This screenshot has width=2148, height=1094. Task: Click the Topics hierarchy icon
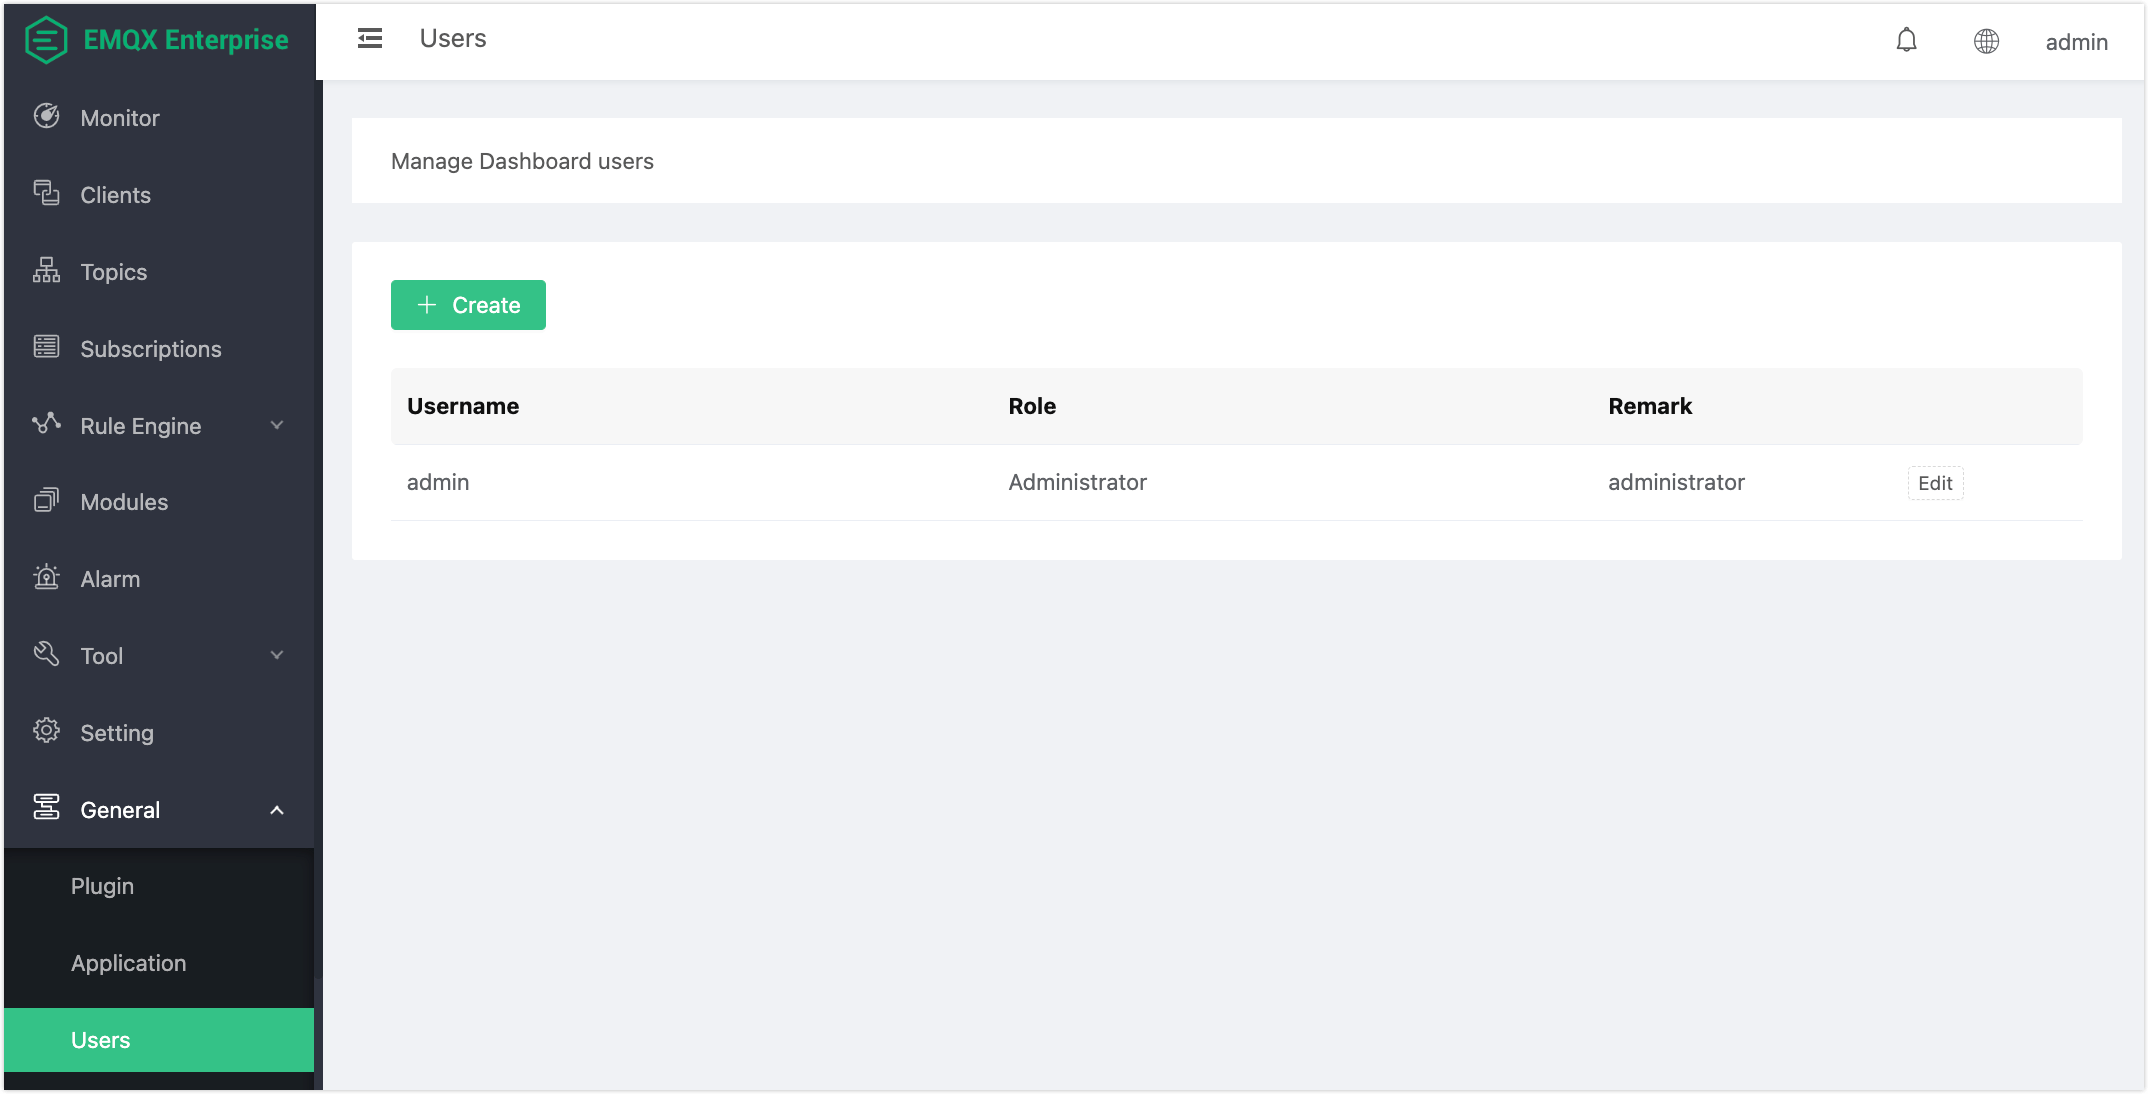coord(46,270)
